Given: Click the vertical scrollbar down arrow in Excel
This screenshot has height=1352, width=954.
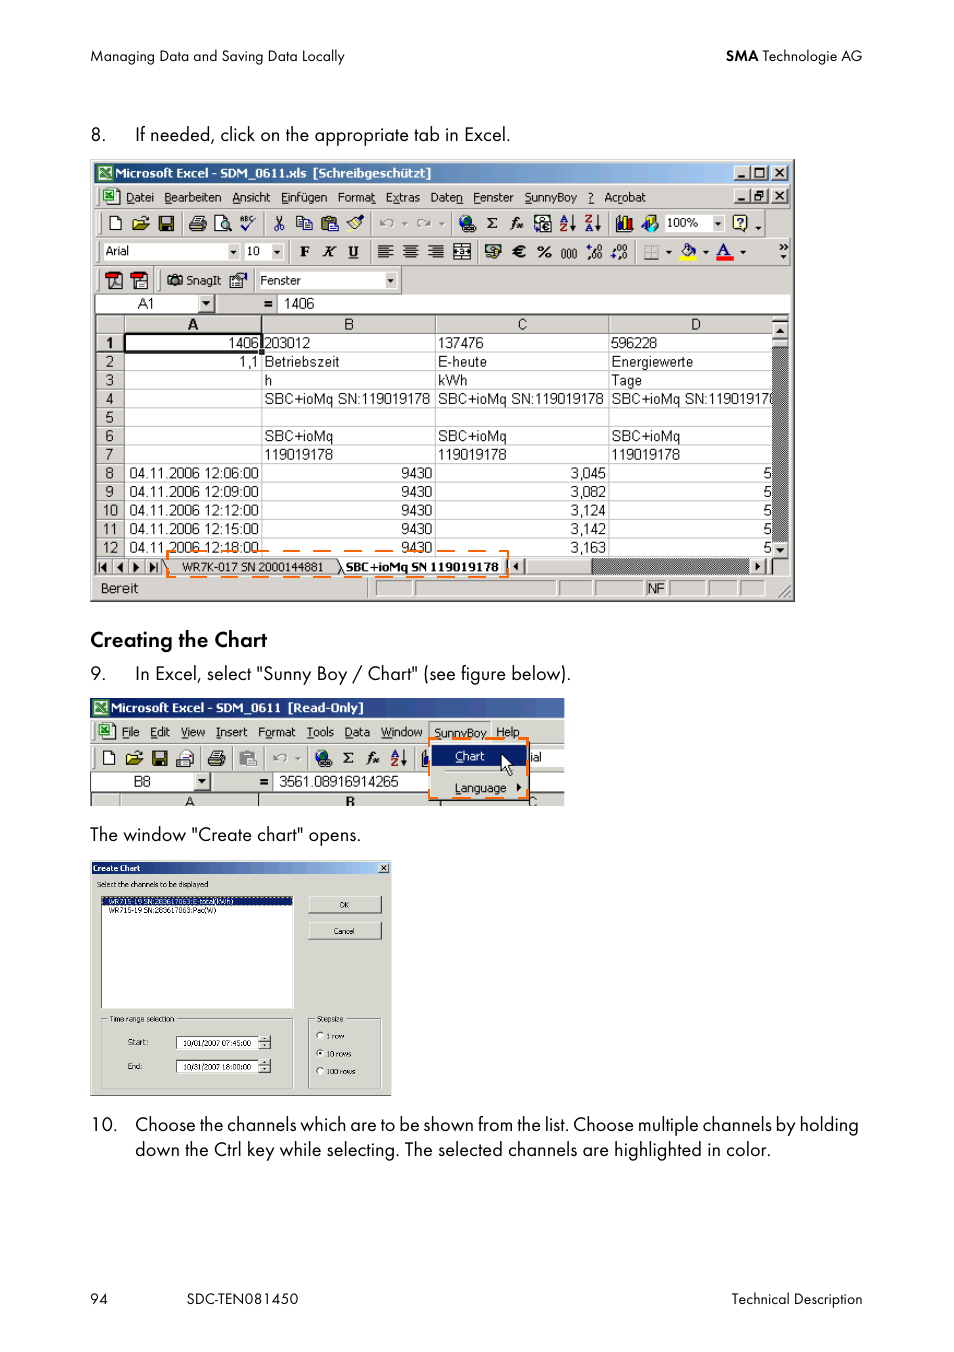Looking at the screenshot, I should pyautogui.click(x=780, y=550).
